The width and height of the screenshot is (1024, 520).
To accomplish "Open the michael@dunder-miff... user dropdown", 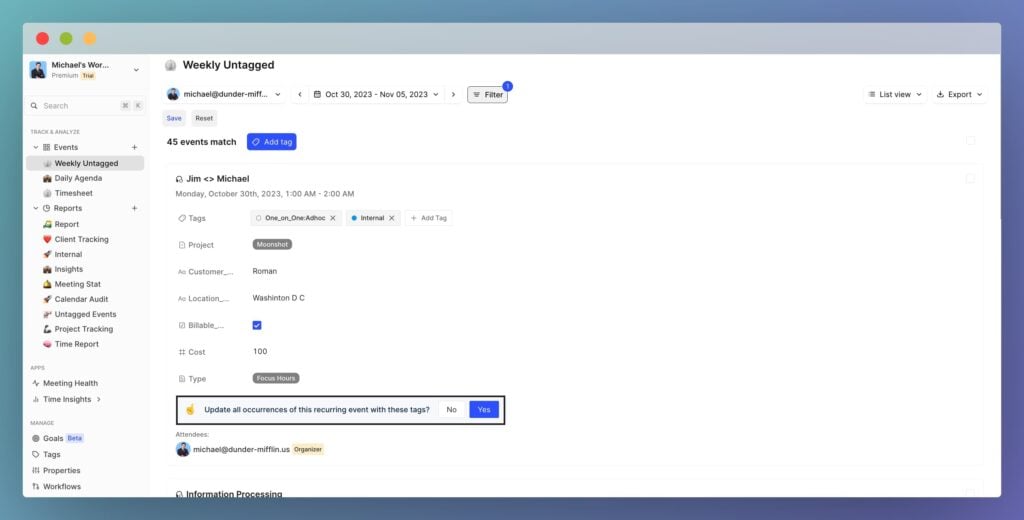I will click(224, 95).
